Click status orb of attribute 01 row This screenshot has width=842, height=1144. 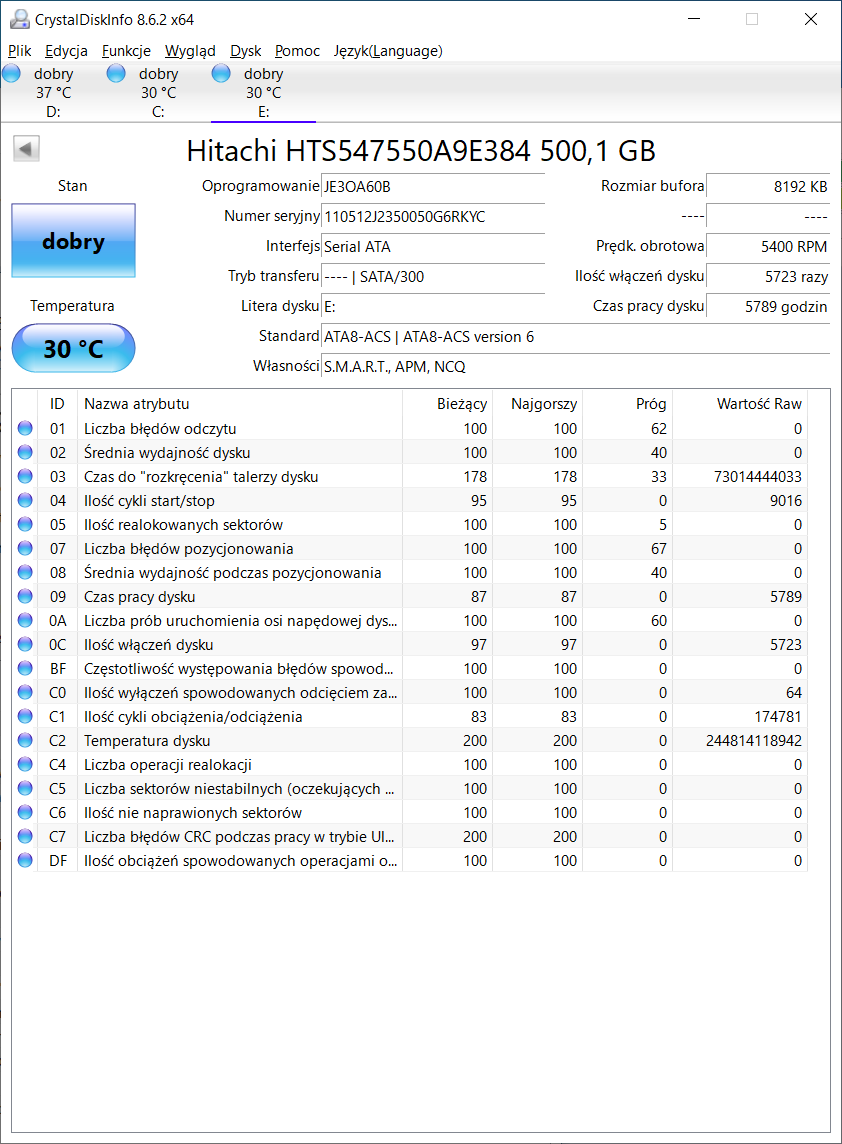click(x=25, y=428)
